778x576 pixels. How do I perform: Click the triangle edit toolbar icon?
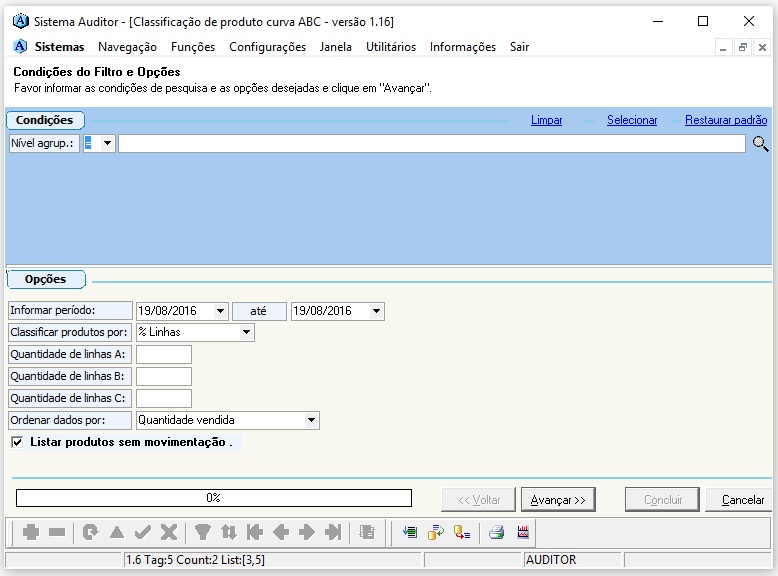pyautogui.click(x=117, y=532)
